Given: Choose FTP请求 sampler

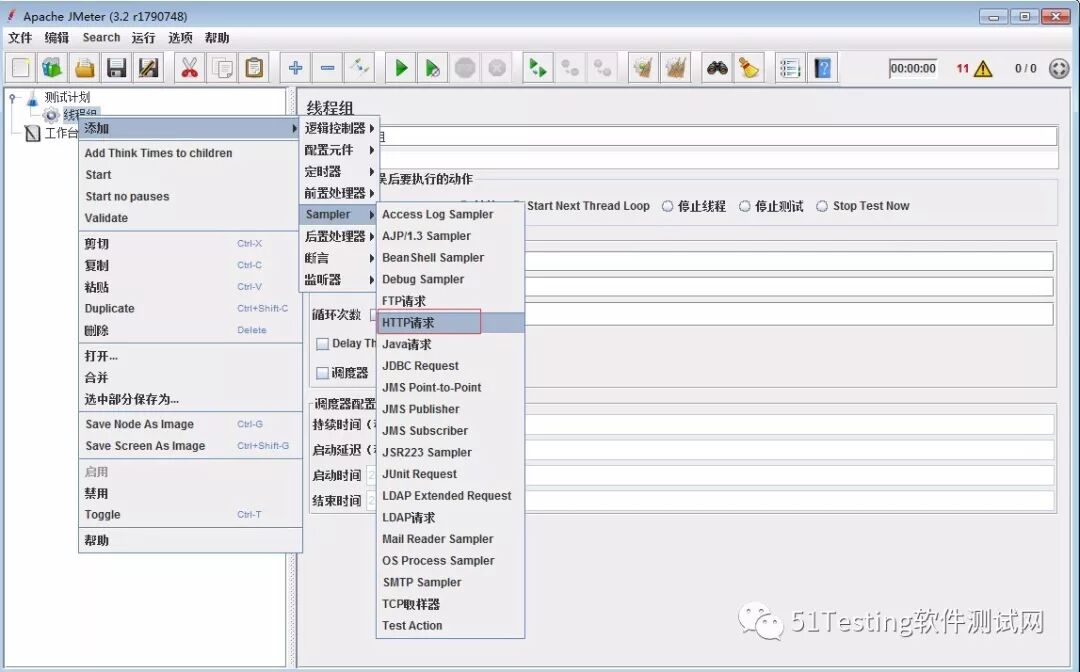Looking at the screenshot, I should 450,301.
